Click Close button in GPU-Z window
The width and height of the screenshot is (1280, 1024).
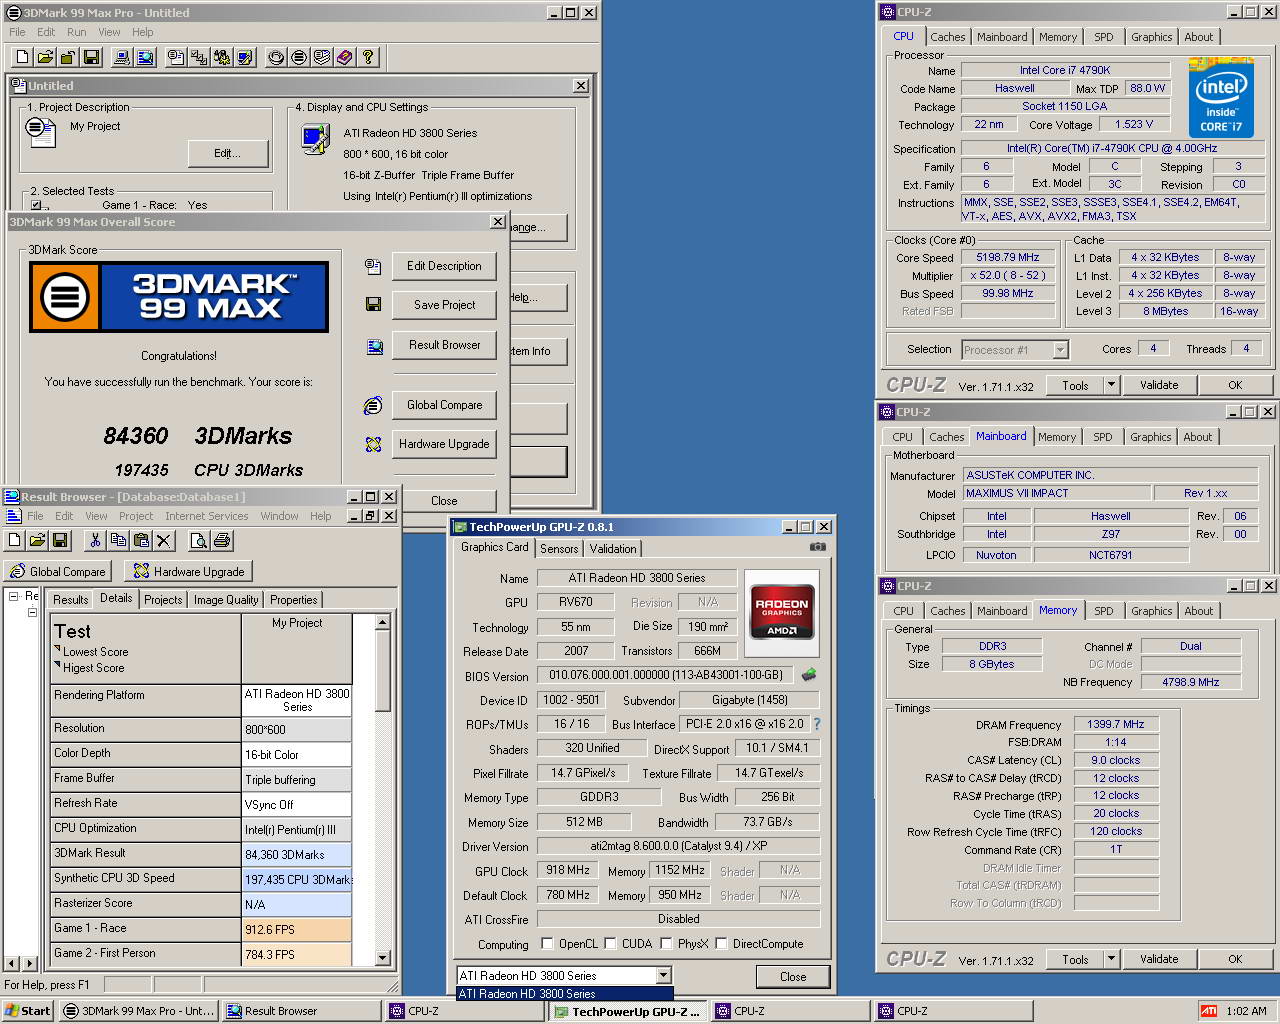(x=793, y=977)
